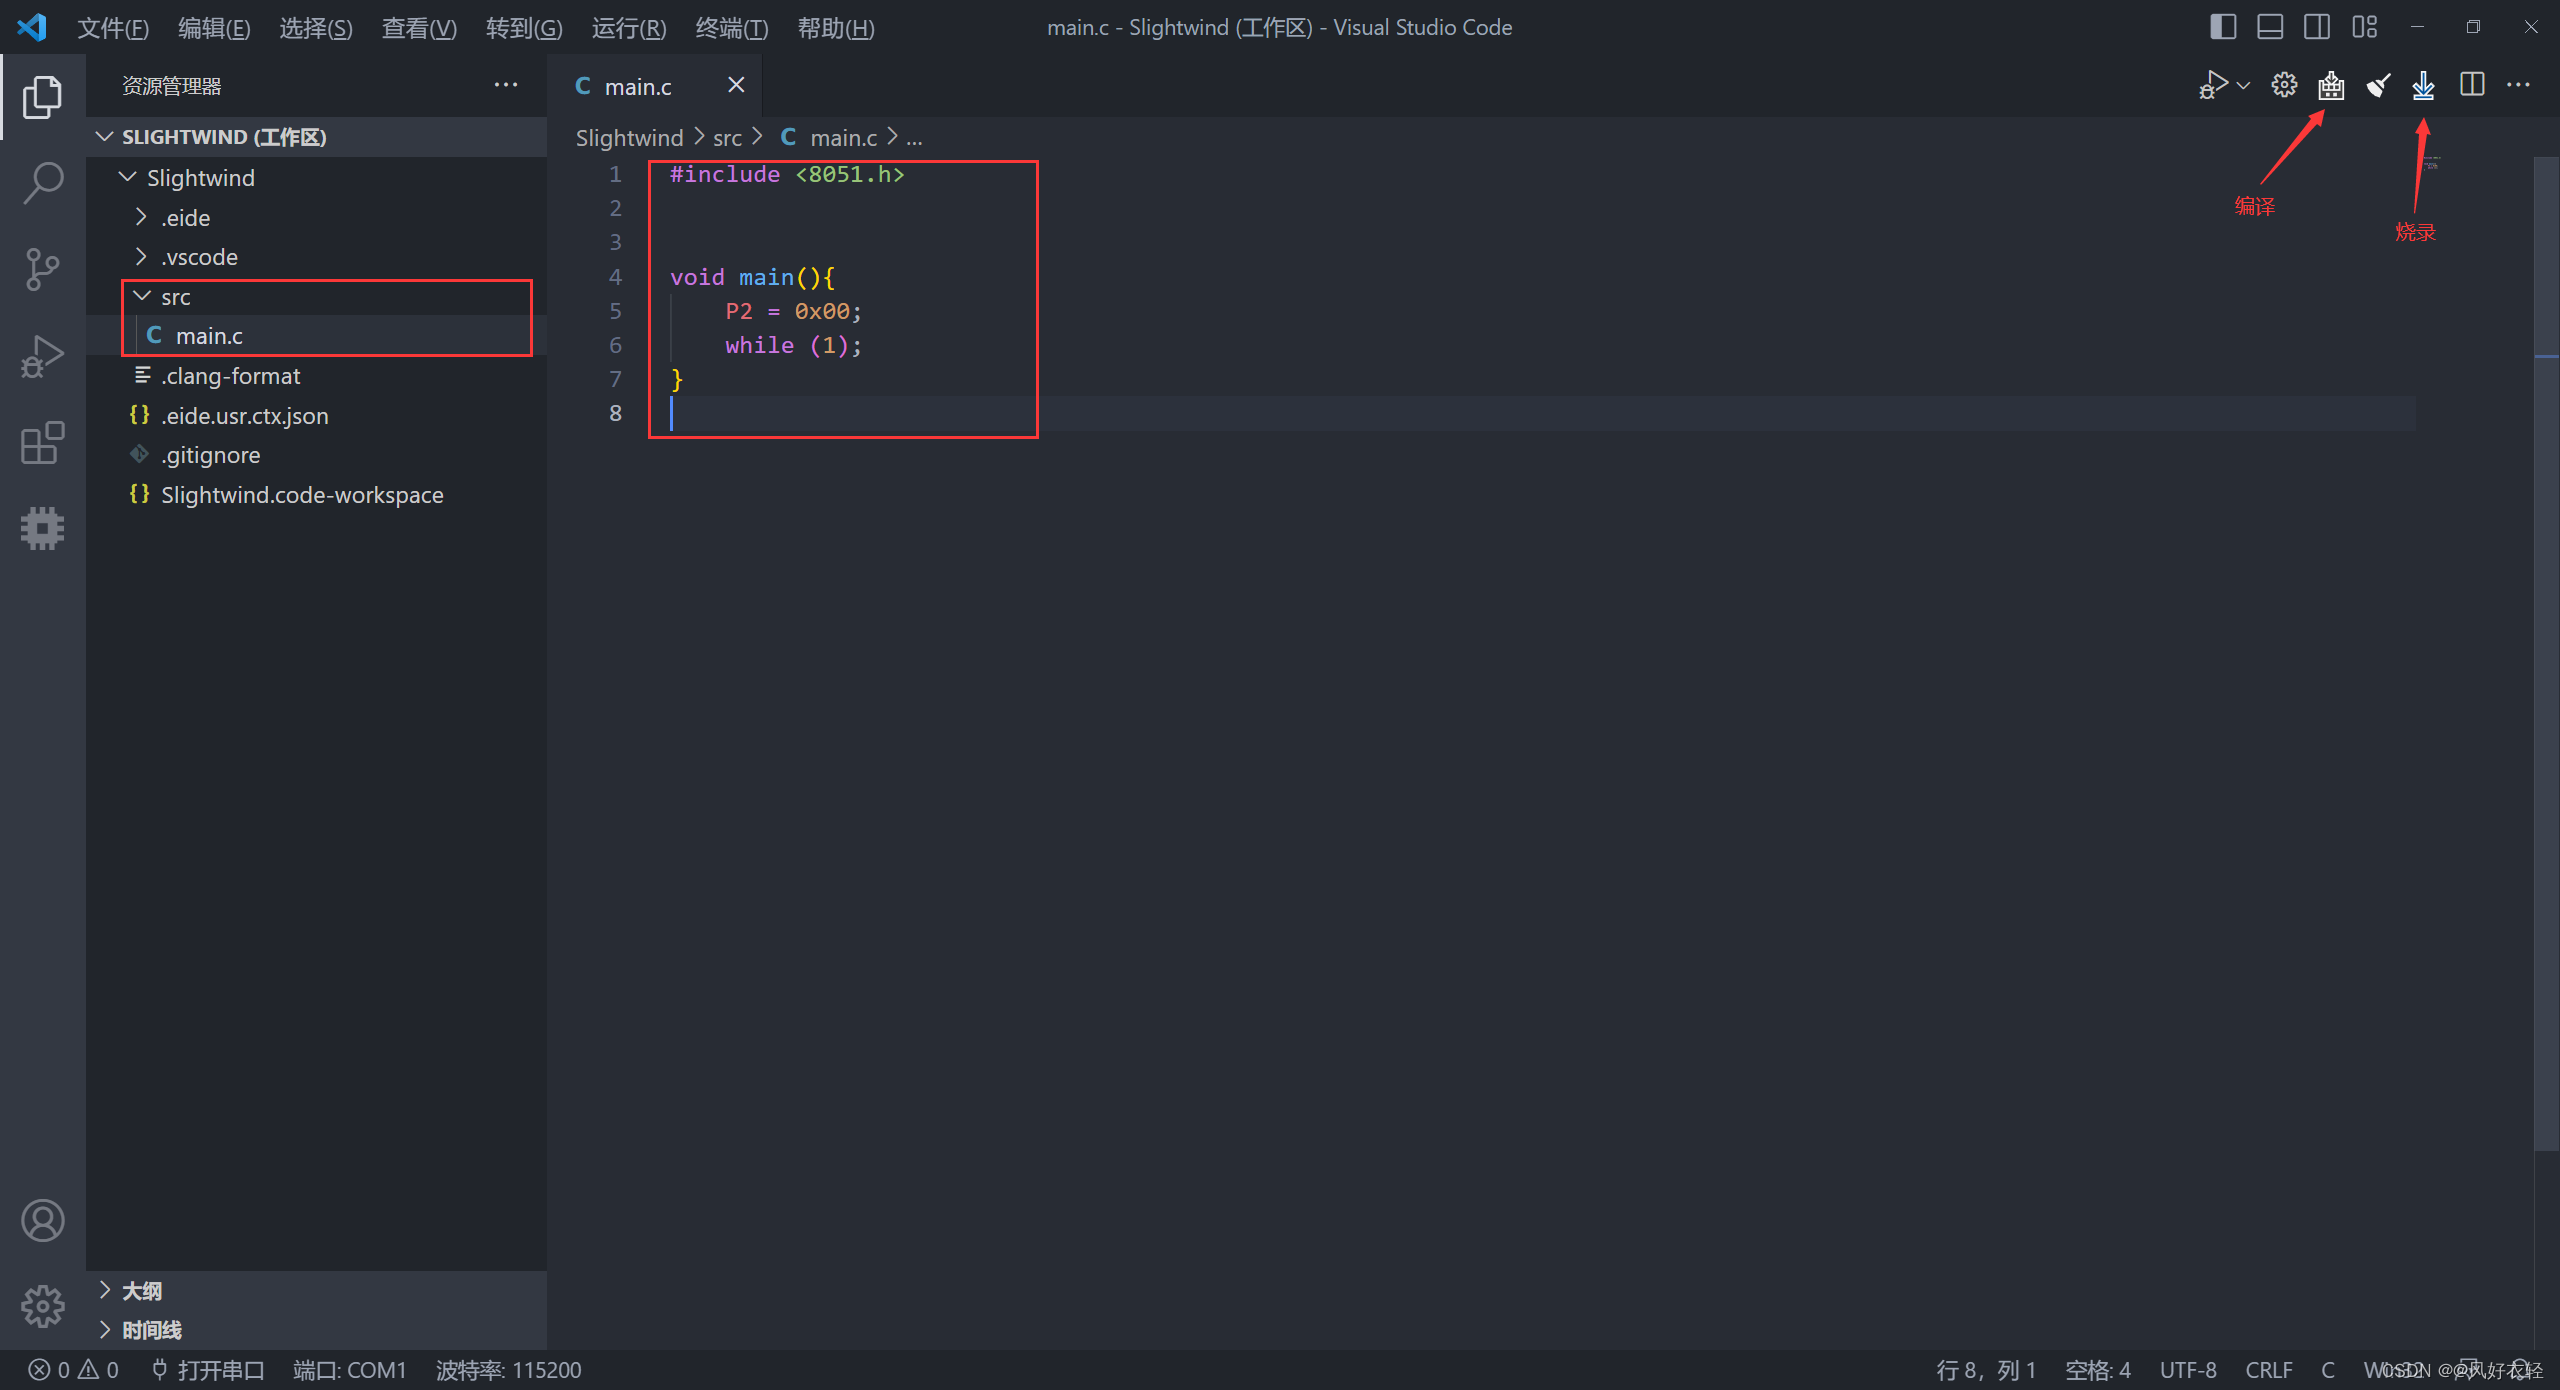Open the Search view in activity bar
The image size is (2560, 1390).
[42, 184]
